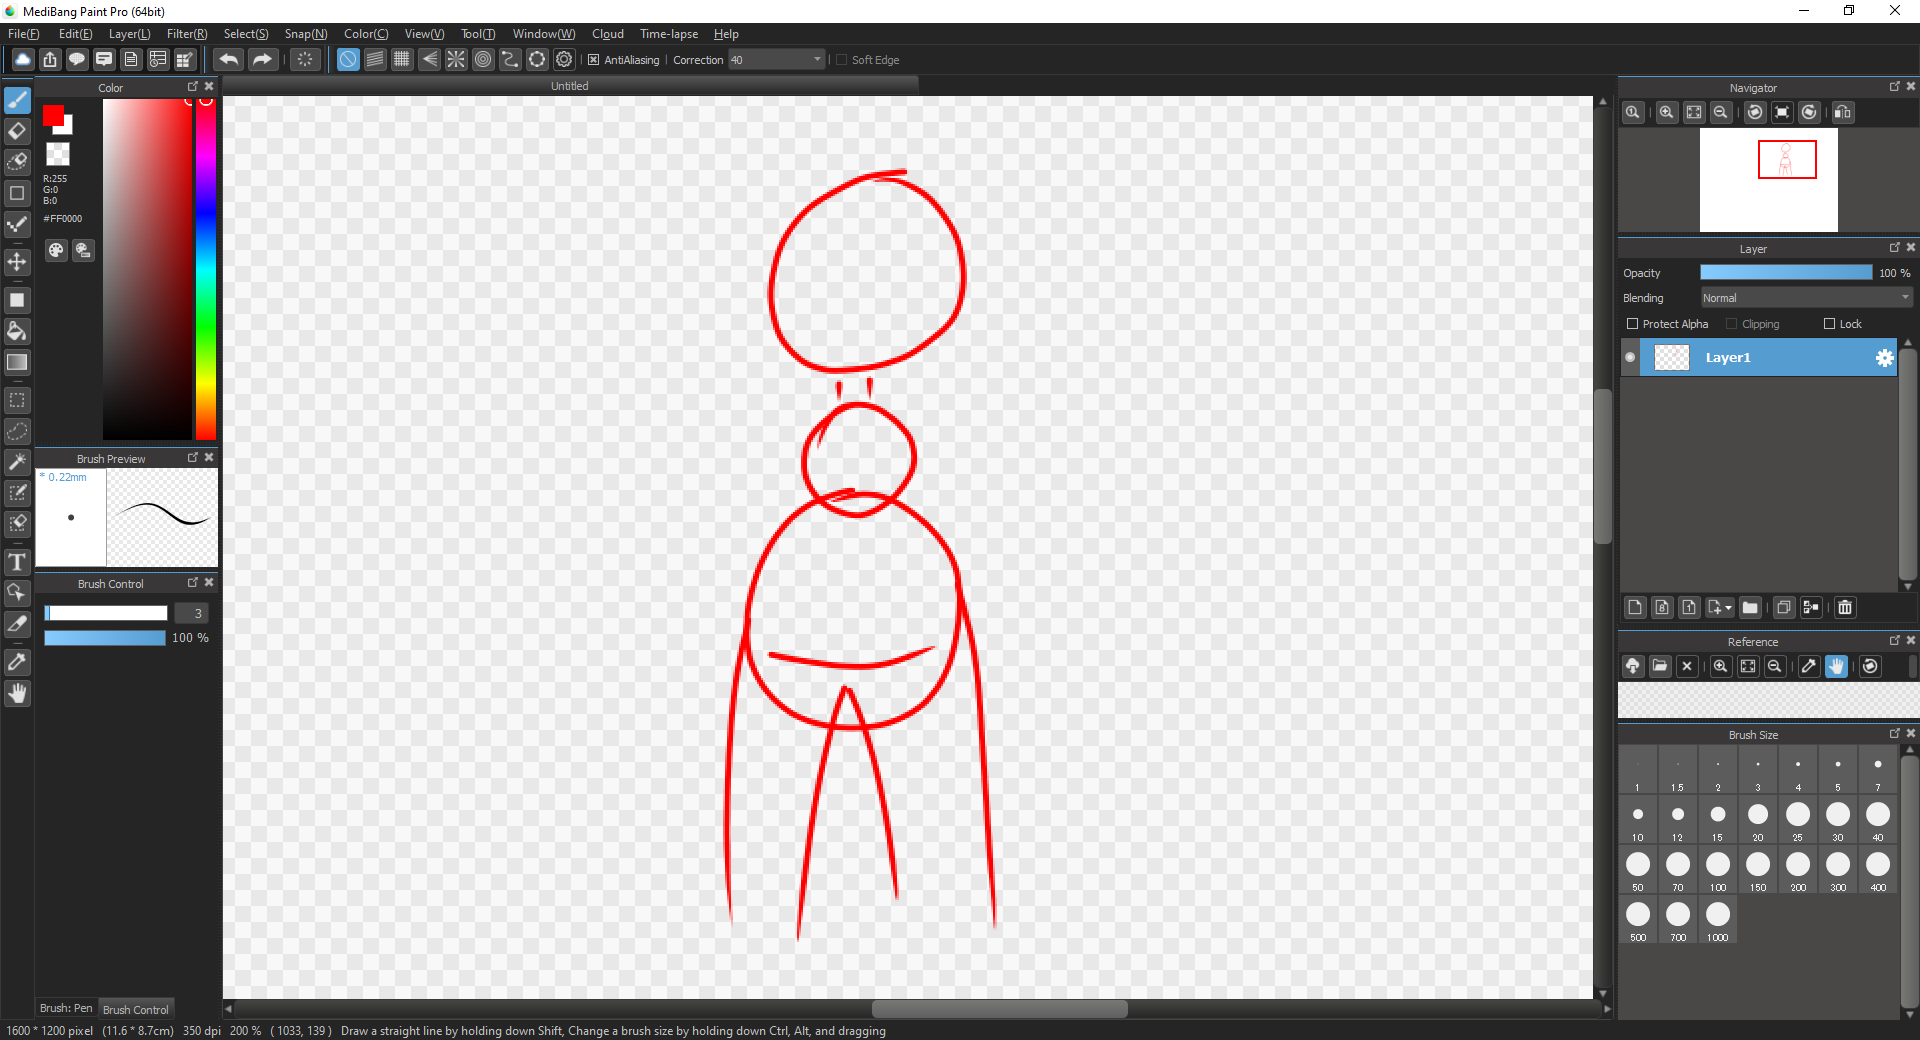This screenshot has height=1040, width=1920.
Task: Click the brush size value field
Action: (x=192, y=613)
